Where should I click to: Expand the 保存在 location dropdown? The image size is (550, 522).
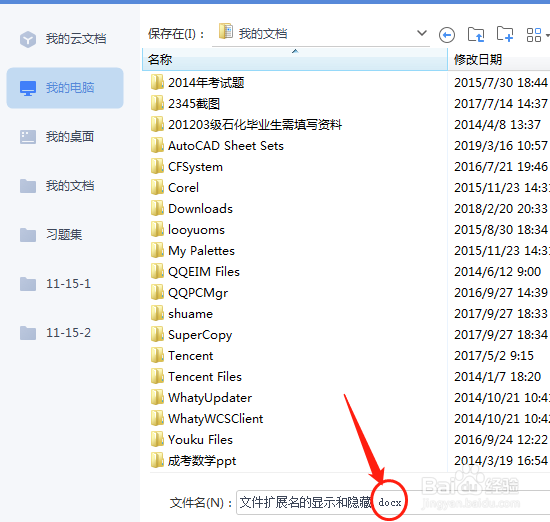tap(422, 33)
